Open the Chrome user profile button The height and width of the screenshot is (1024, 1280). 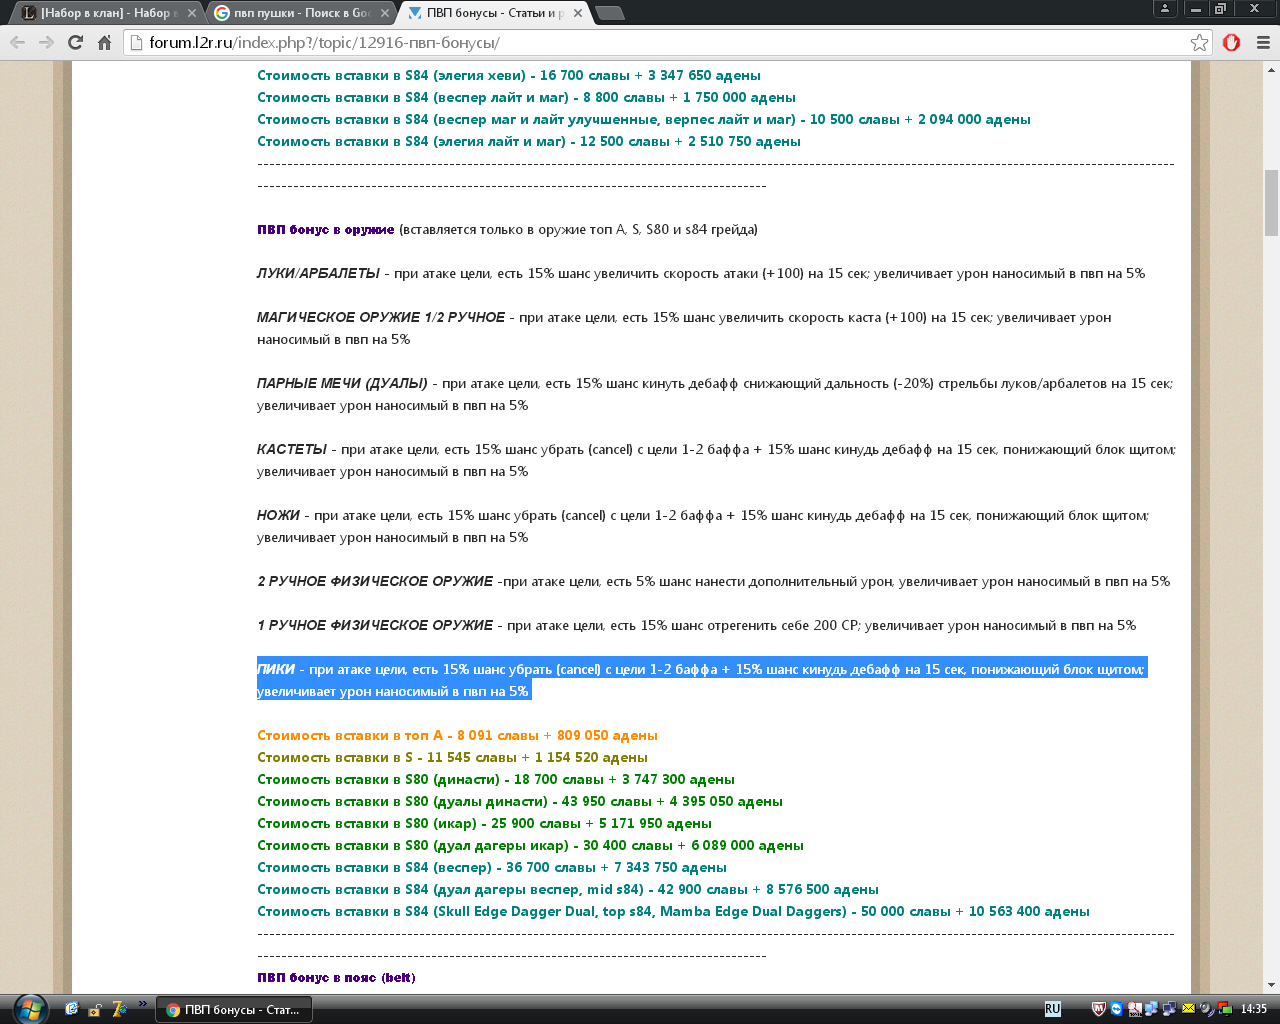click(x=1164, y=9)
